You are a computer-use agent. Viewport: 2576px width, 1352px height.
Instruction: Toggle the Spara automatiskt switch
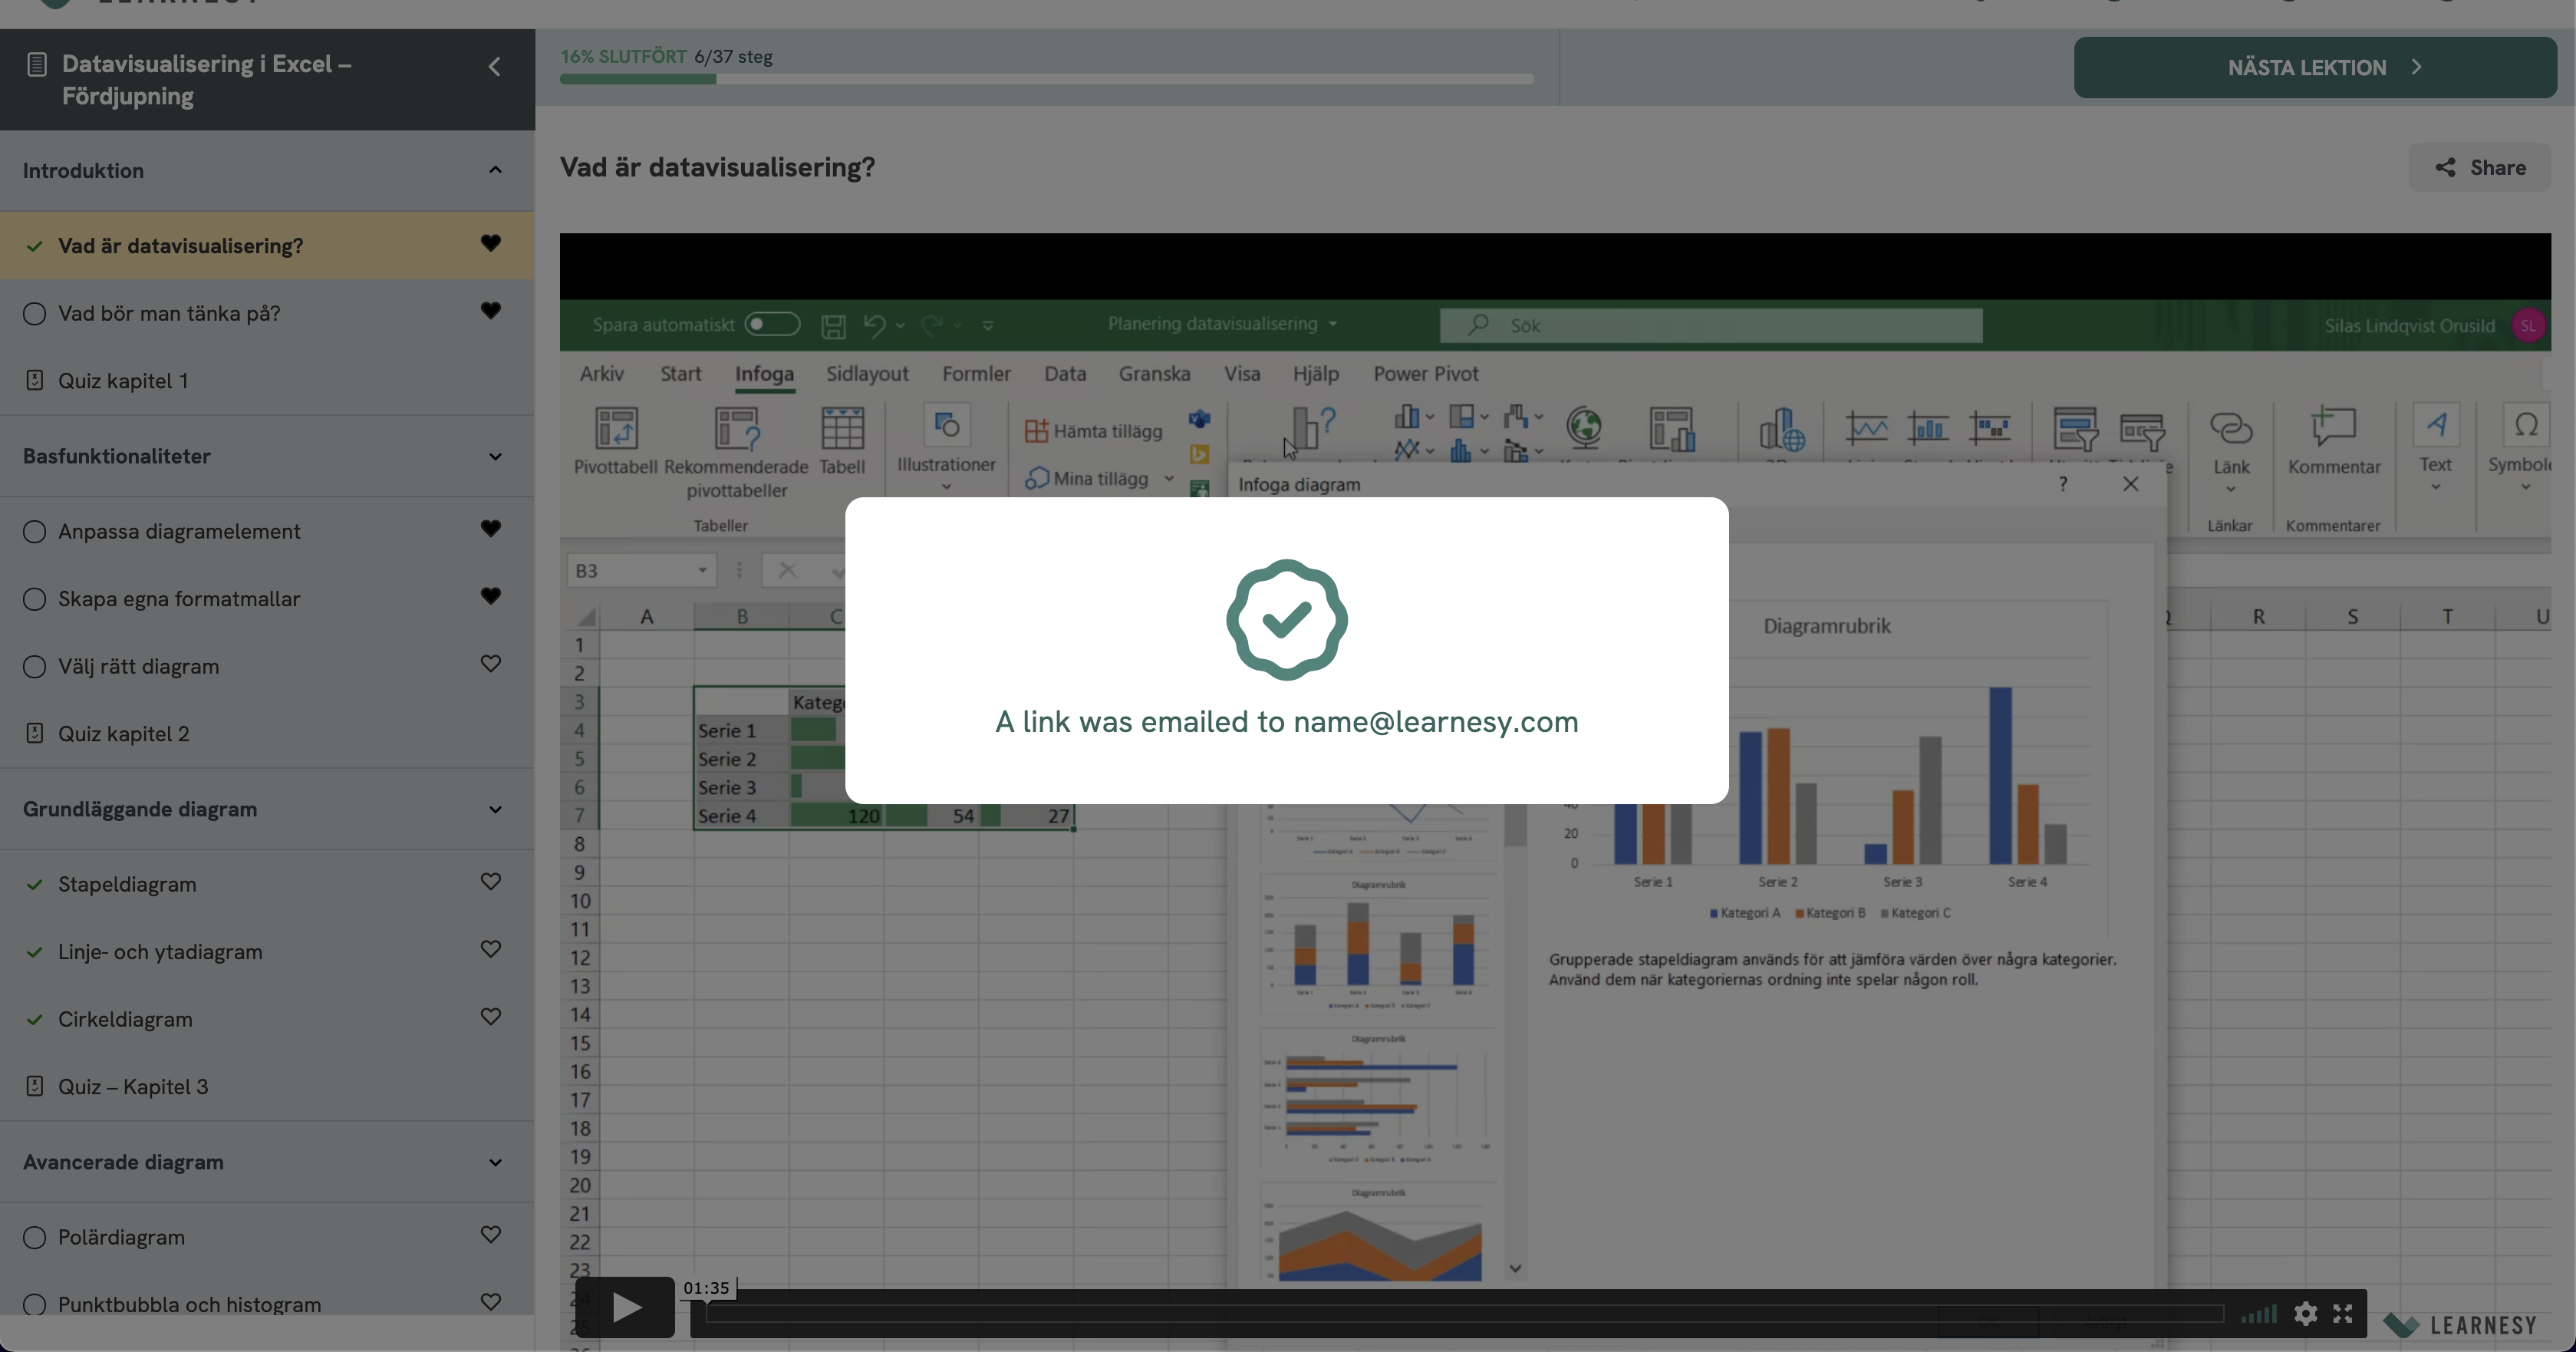773,324
